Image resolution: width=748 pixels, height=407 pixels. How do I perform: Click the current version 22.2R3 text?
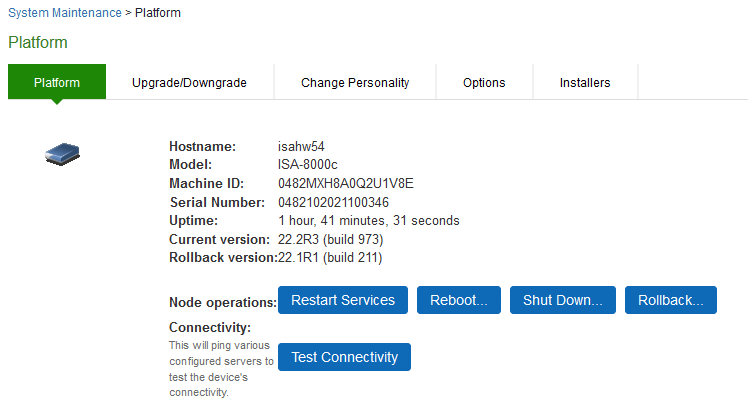(330, 239)
